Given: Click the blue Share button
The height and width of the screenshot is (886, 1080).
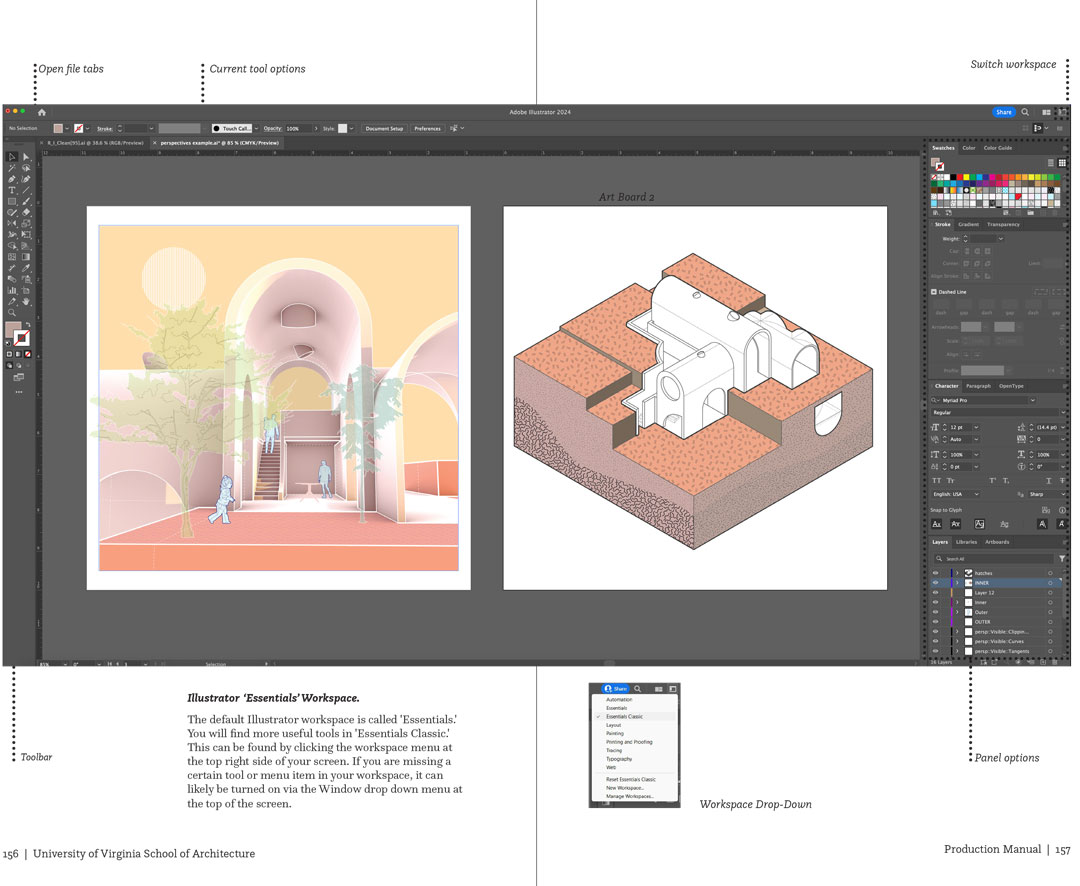Looking at the screenshot, I should coord(1003,113).
